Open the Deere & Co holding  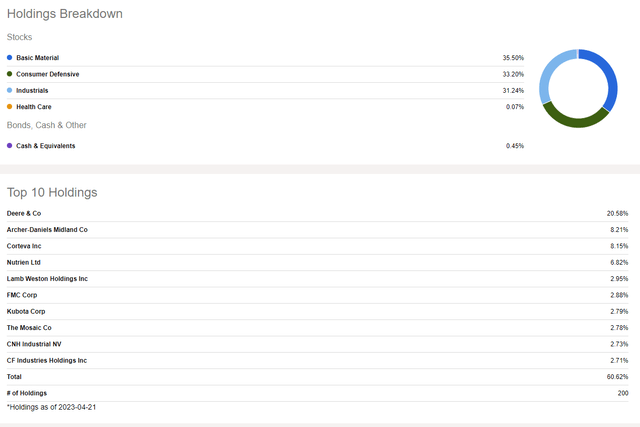pos(24,214)
